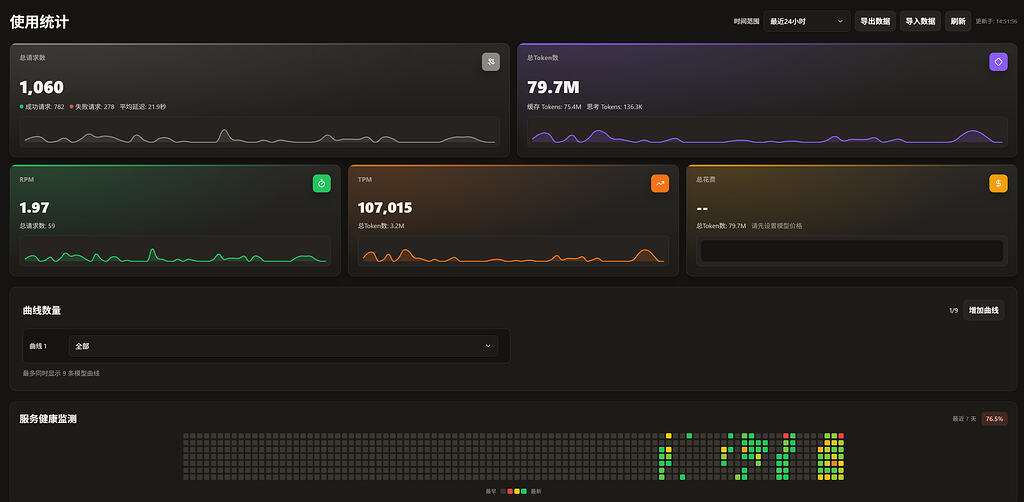This screenshot has height=502, width=1024.
Task: Click the green stopwatch RPM icon
Action: [x=321, y=183]
